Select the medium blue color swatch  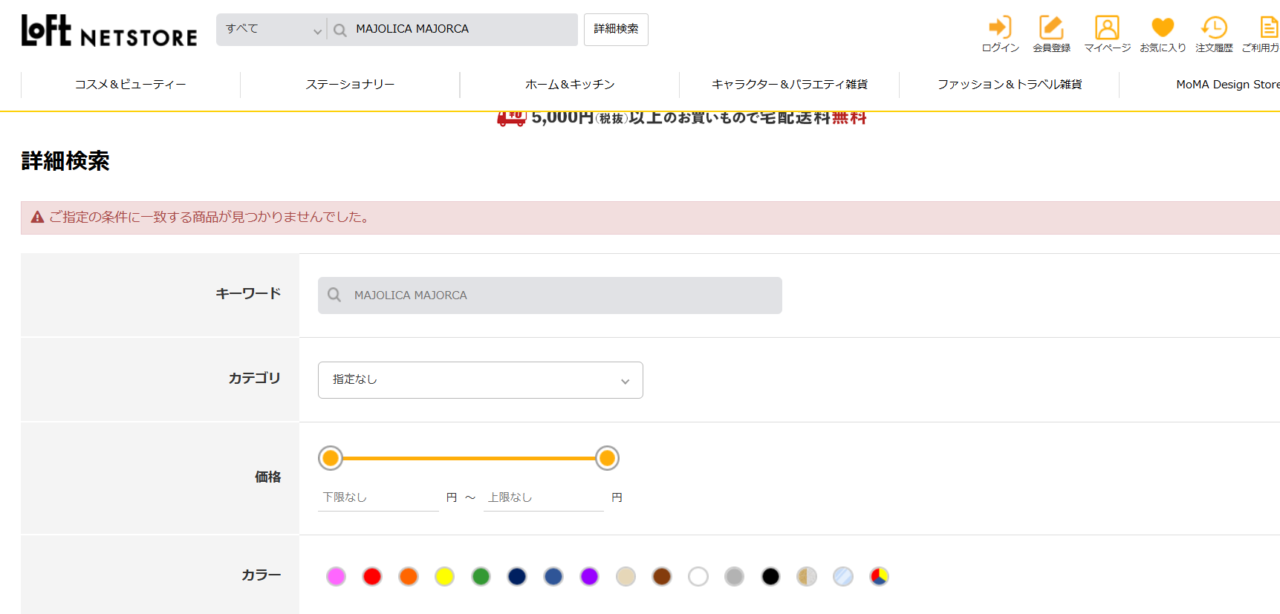553,576
